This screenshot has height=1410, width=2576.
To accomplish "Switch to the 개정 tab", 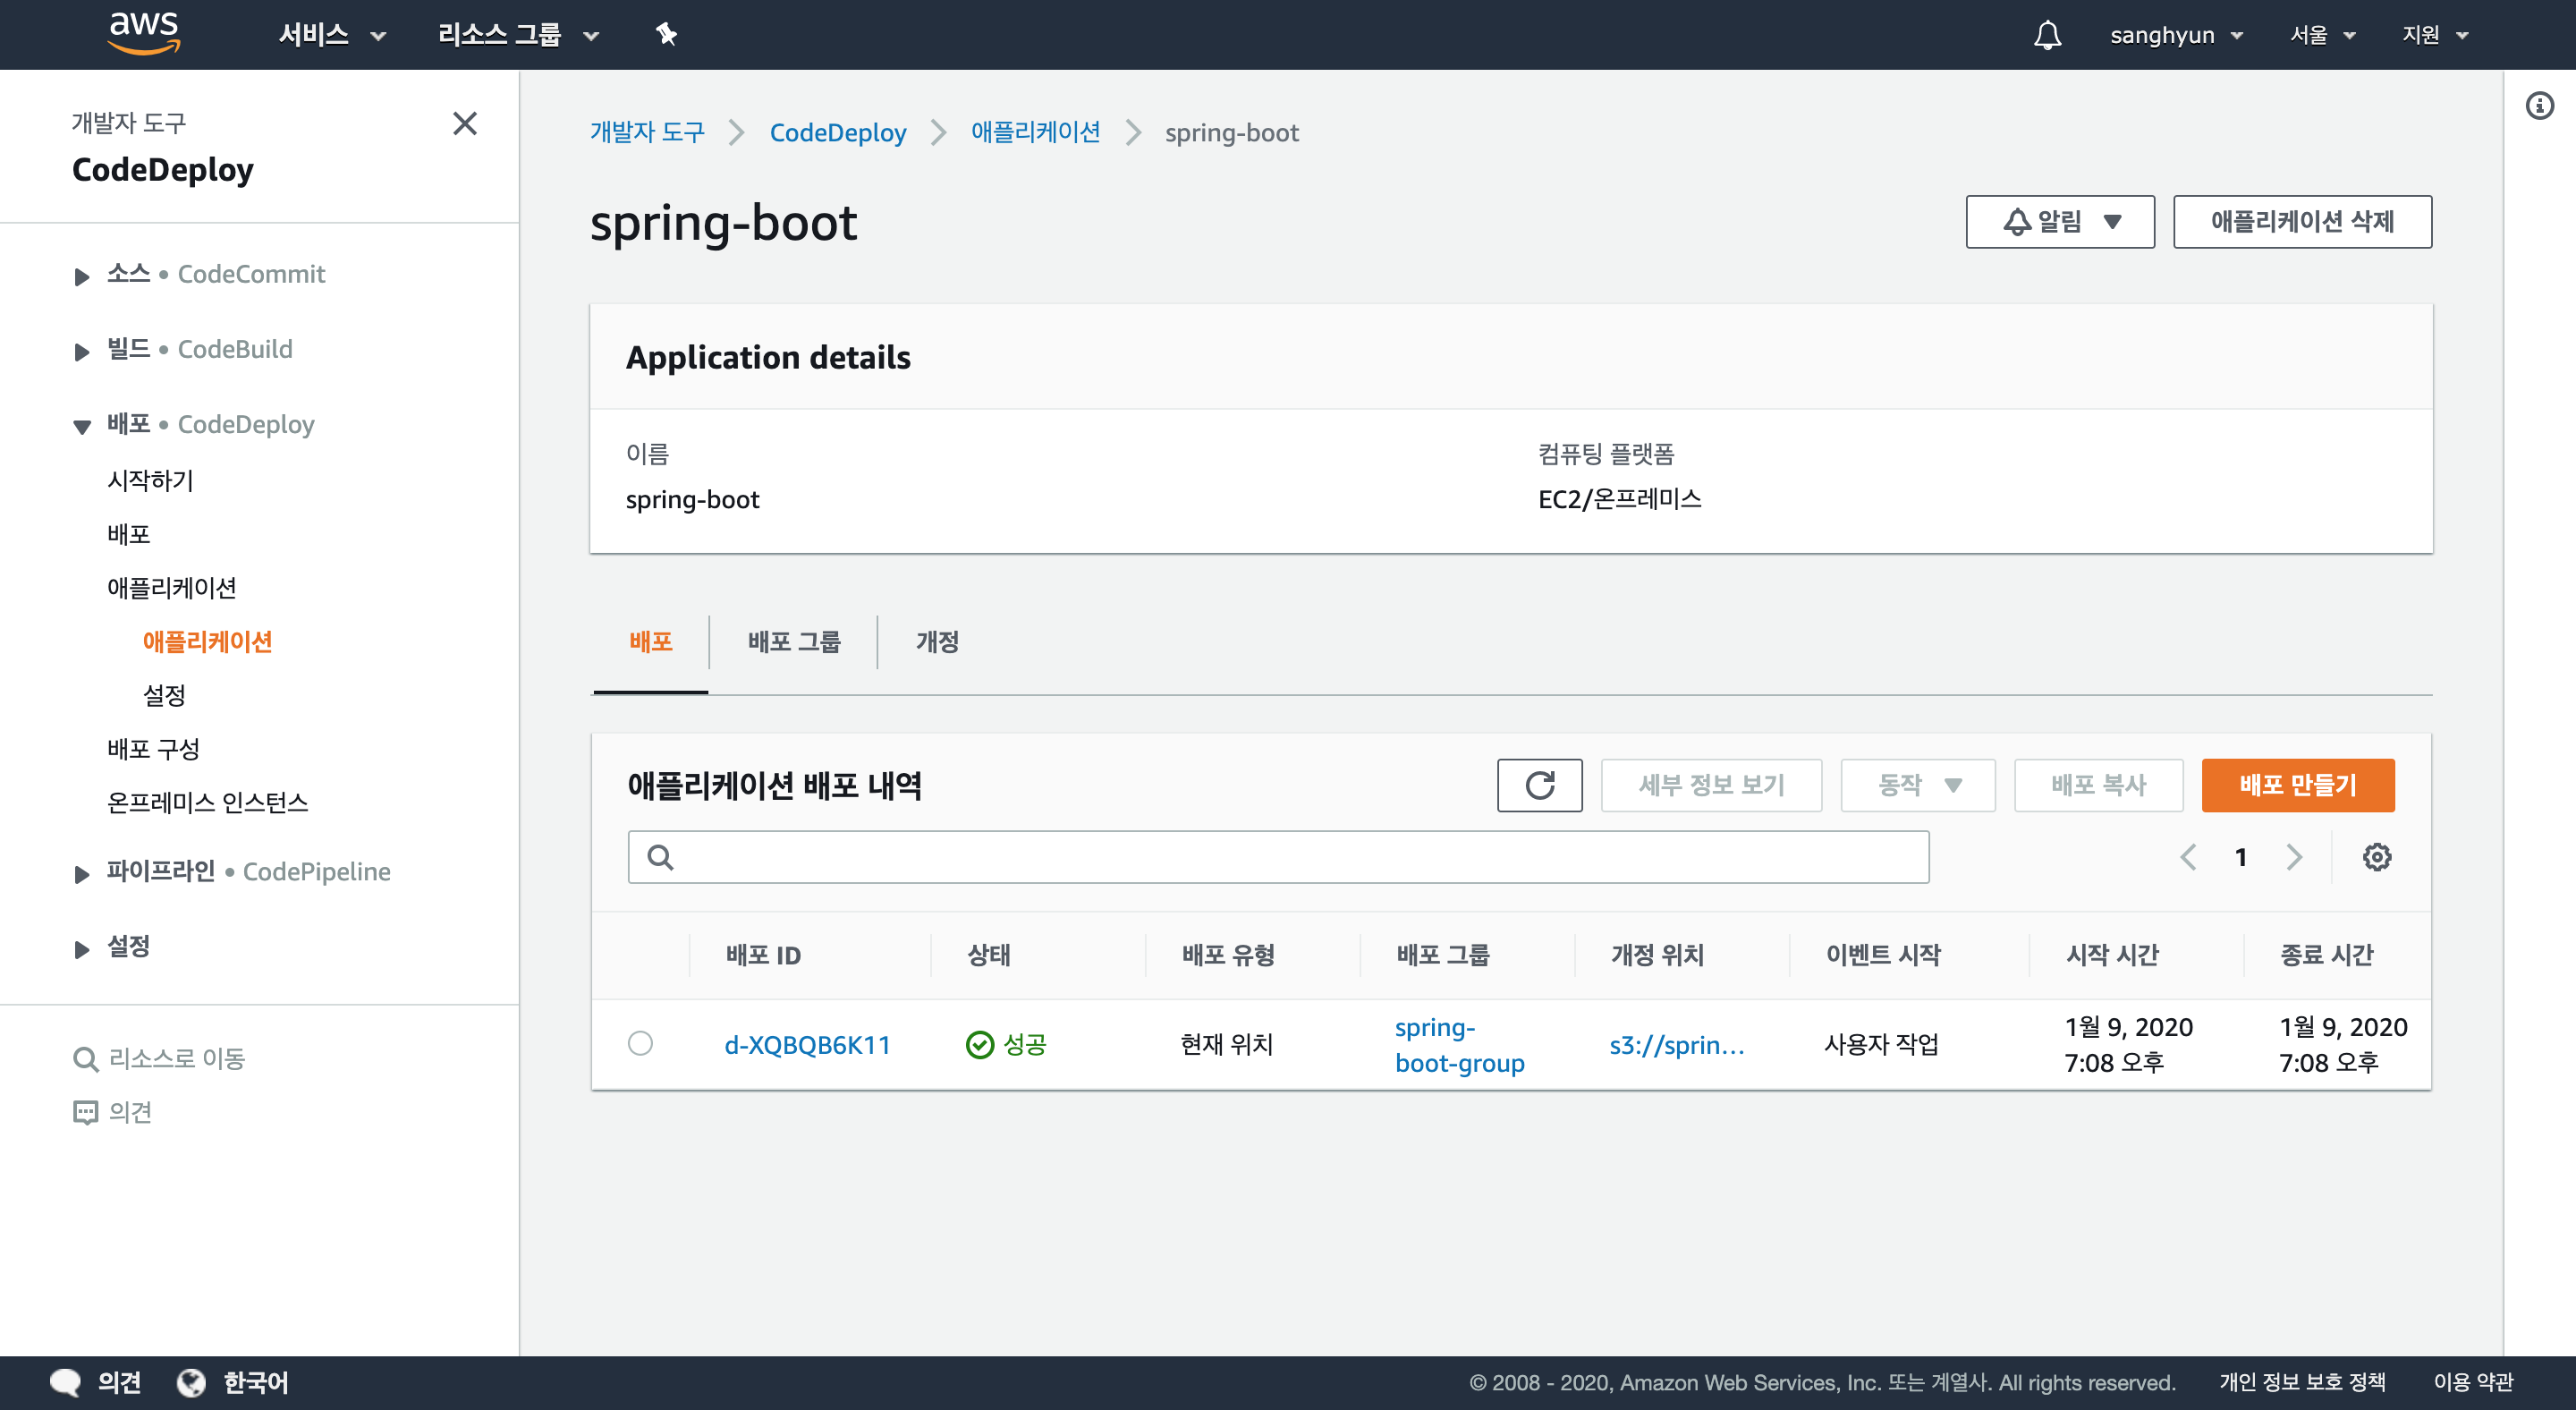I will click(937, 641).
